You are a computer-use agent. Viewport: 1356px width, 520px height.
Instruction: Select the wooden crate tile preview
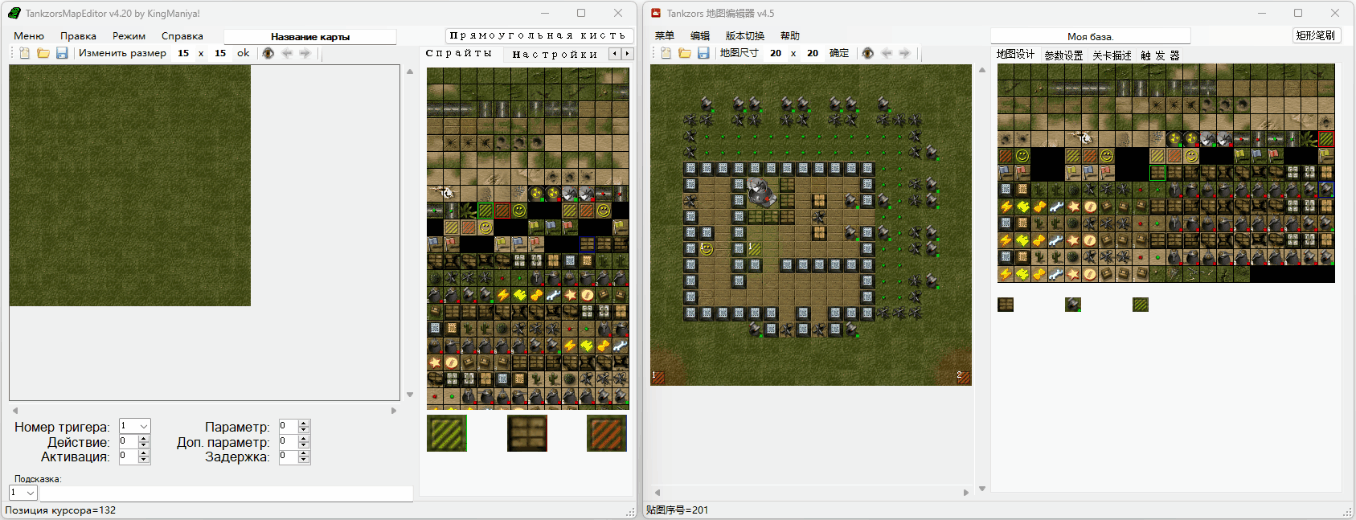(x=527, y=433)
